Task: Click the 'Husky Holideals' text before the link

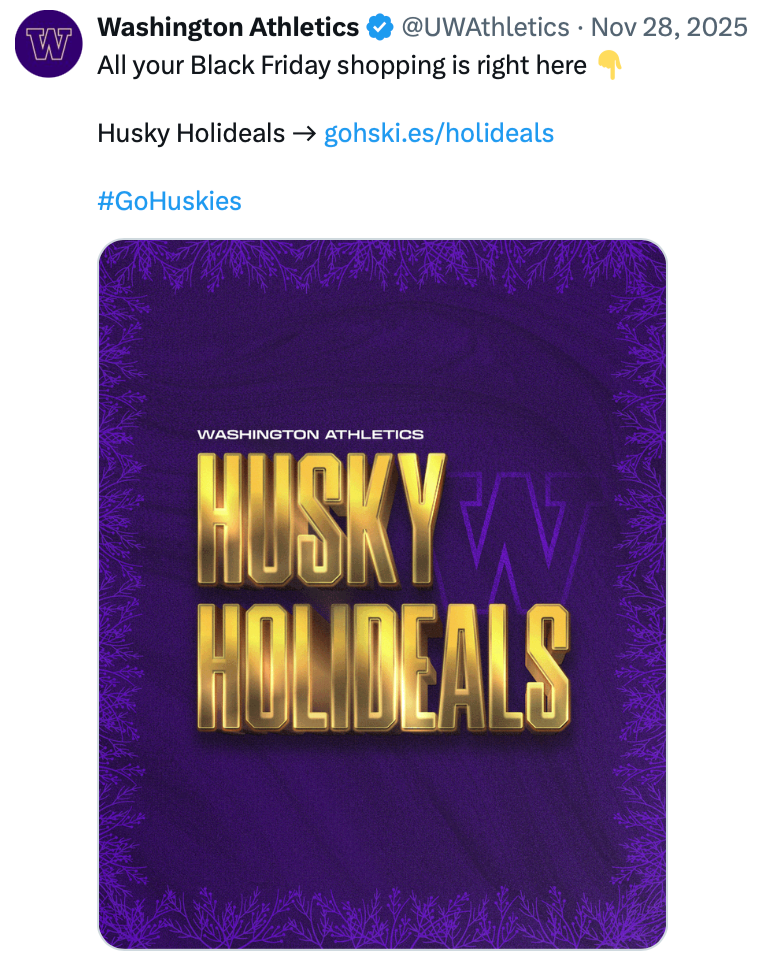Action: point(191,133)
